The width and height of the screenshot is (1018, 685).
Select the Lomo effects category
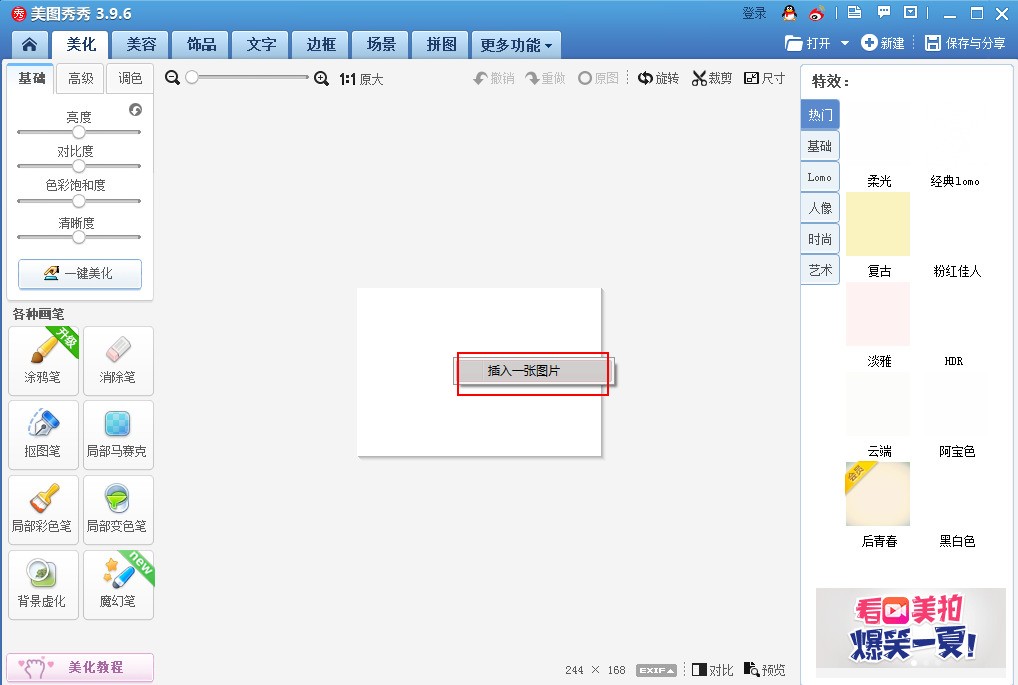[820, 177]
